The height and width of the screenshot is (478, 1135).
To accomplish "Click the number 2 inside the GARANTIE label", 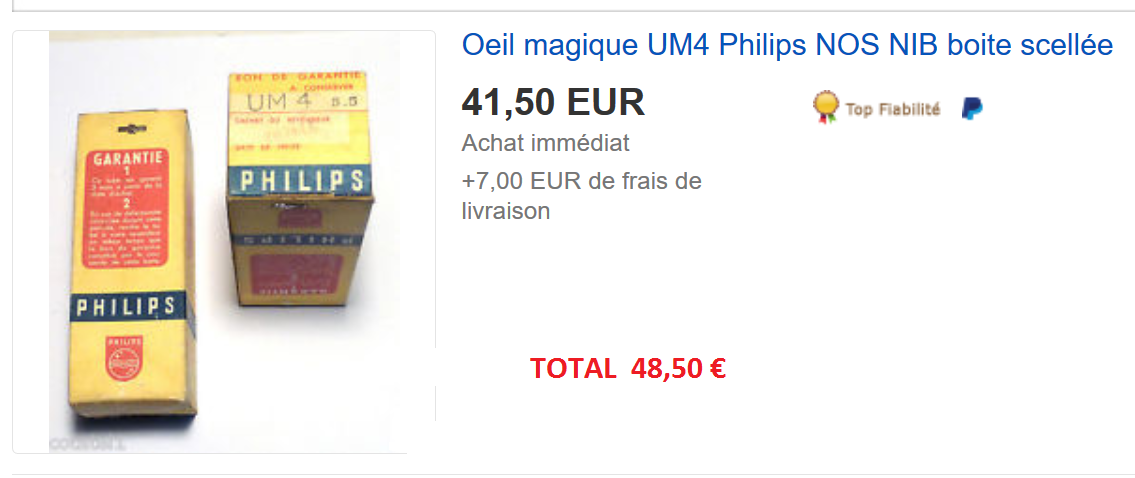I will (126, 204).
